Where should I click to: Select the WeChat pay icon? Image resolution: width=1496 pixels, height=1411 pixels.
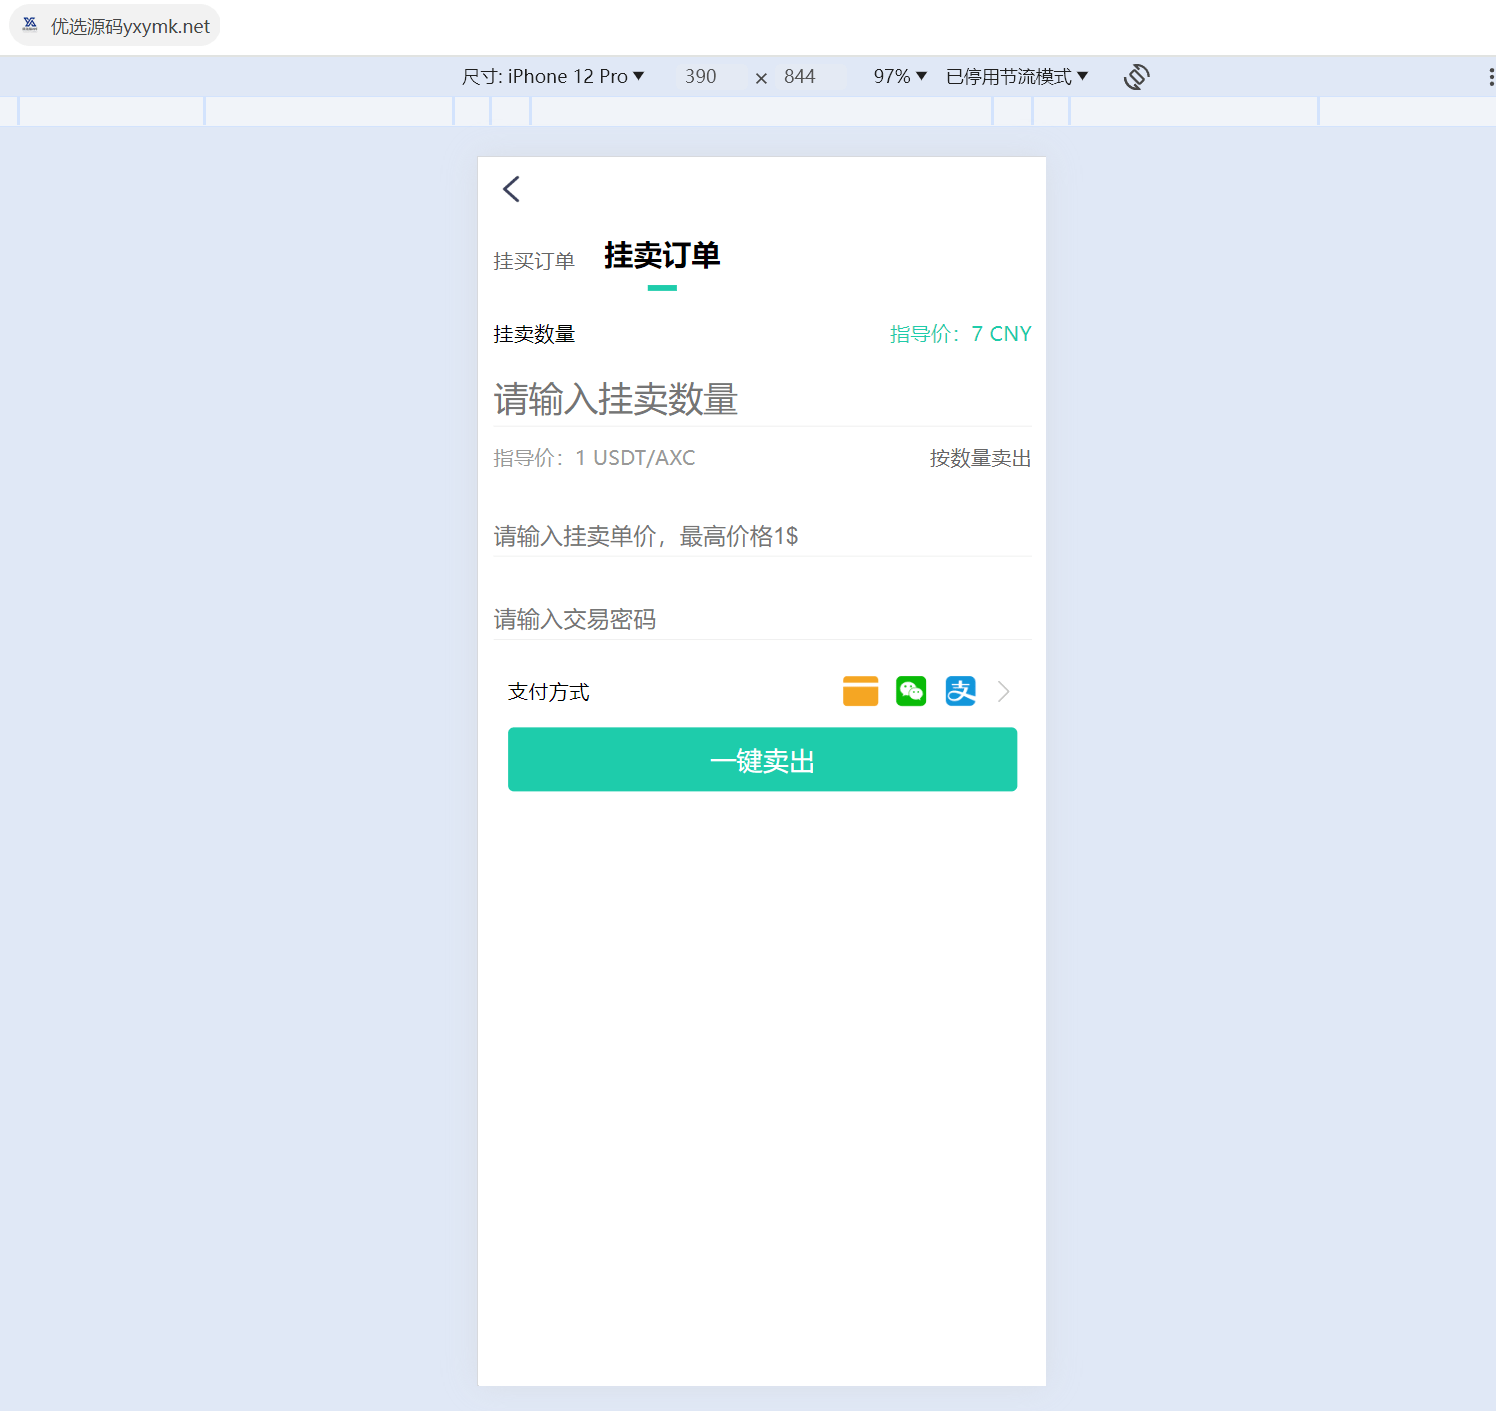(x=911, y=691)
